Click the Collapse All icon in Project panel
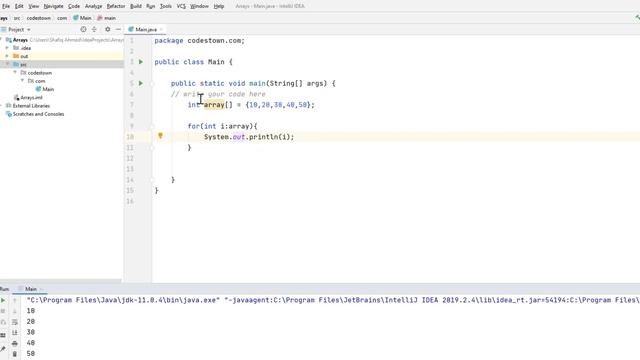 tap(94, 29)
